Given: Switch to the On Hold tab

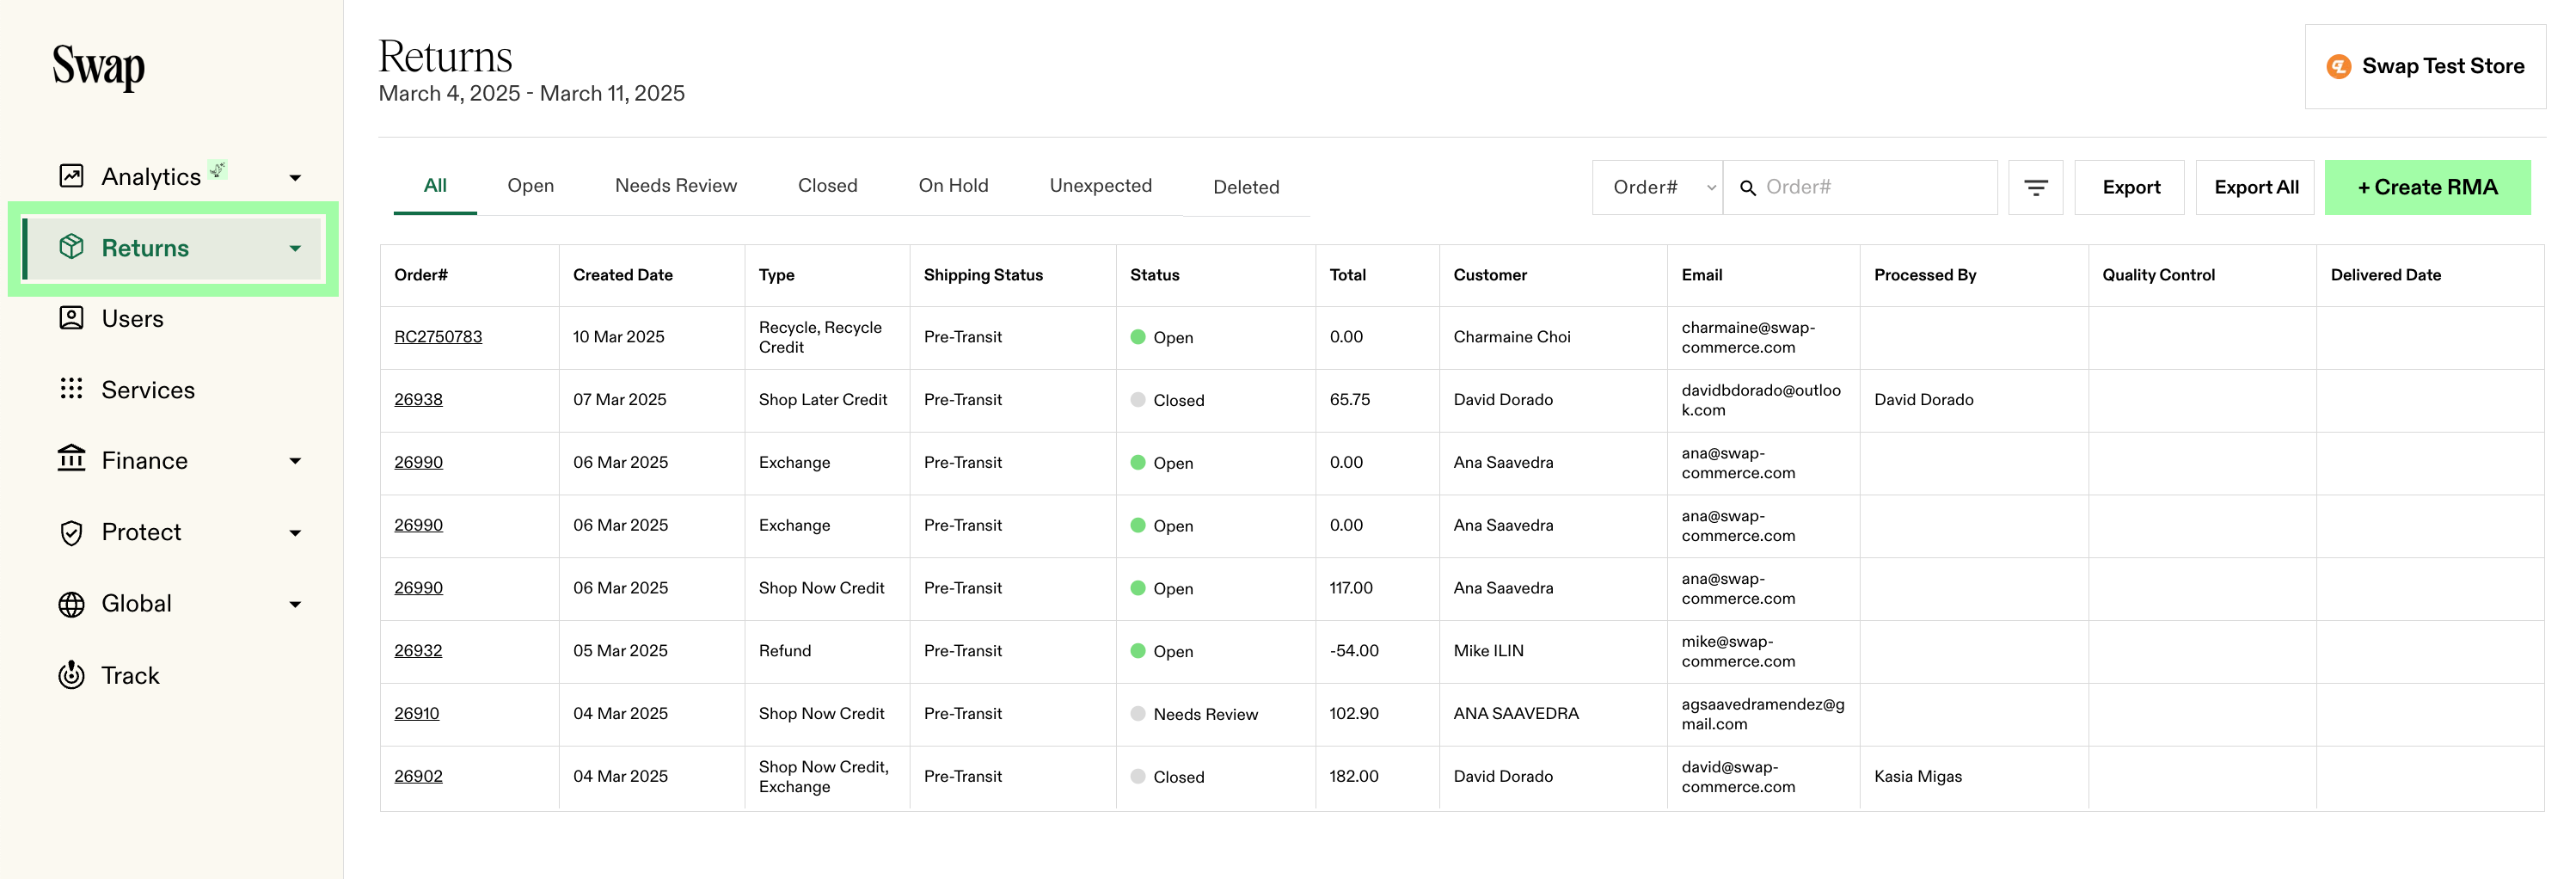Looking at the screenshot, I should (x=953, y=186).
